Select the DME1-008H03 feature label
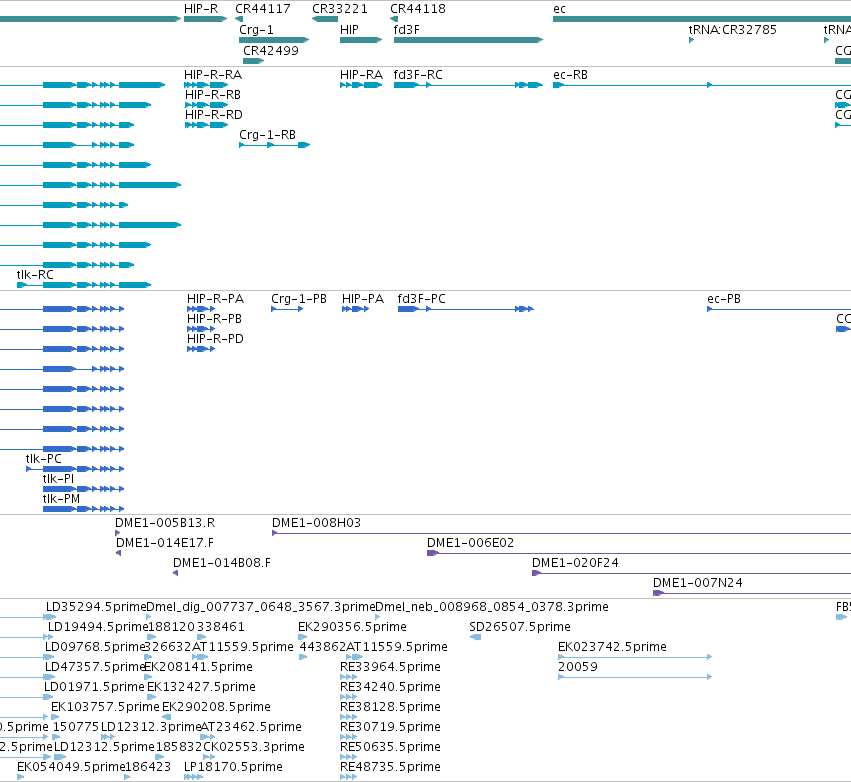Screen dimensions: 851x782 coord(316,523)
